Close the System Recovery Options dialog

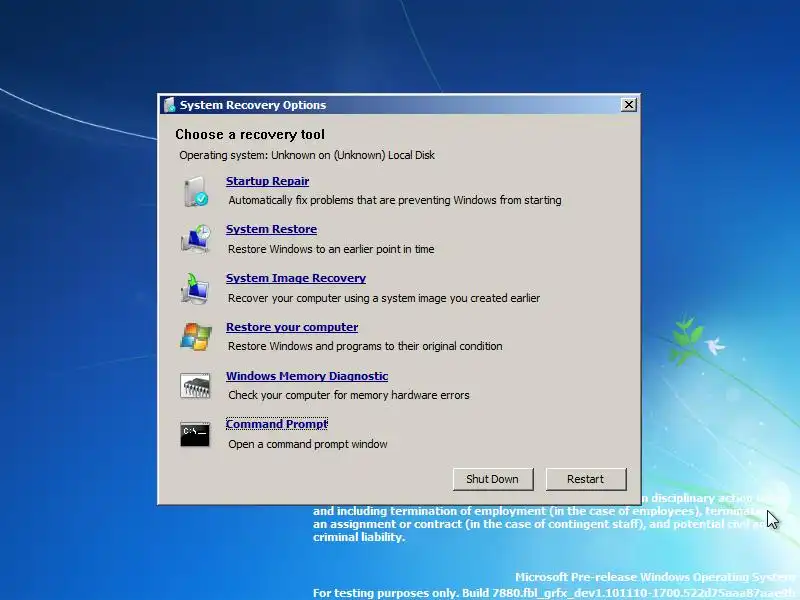point(629,105)
